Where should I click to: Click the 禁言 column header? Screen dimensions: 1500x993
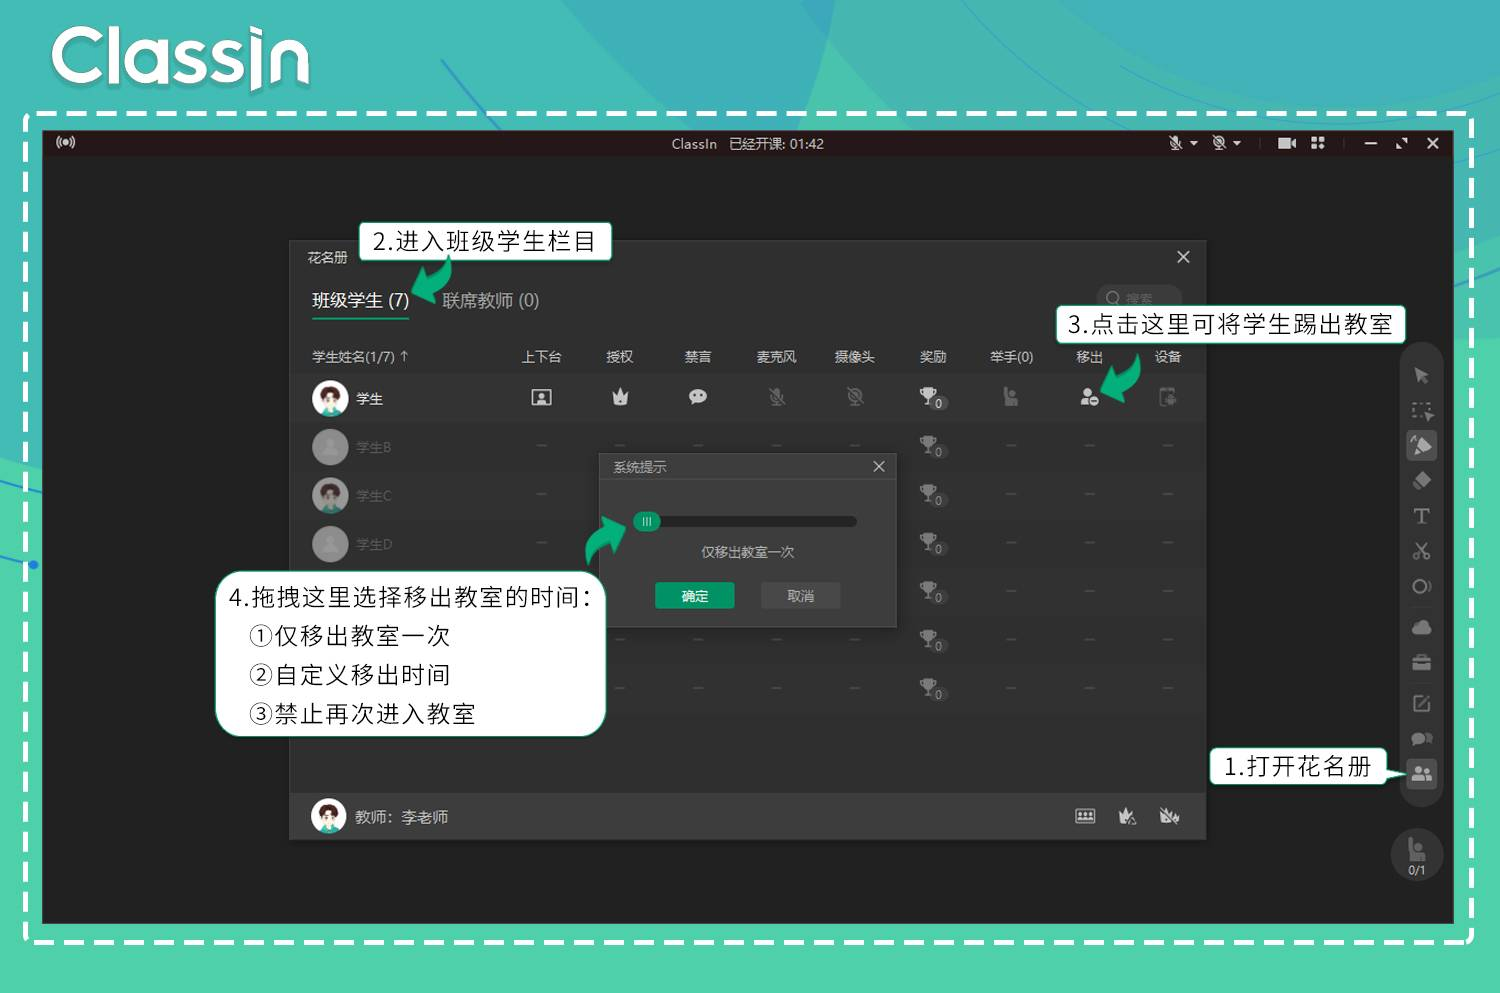pos(698,357)
